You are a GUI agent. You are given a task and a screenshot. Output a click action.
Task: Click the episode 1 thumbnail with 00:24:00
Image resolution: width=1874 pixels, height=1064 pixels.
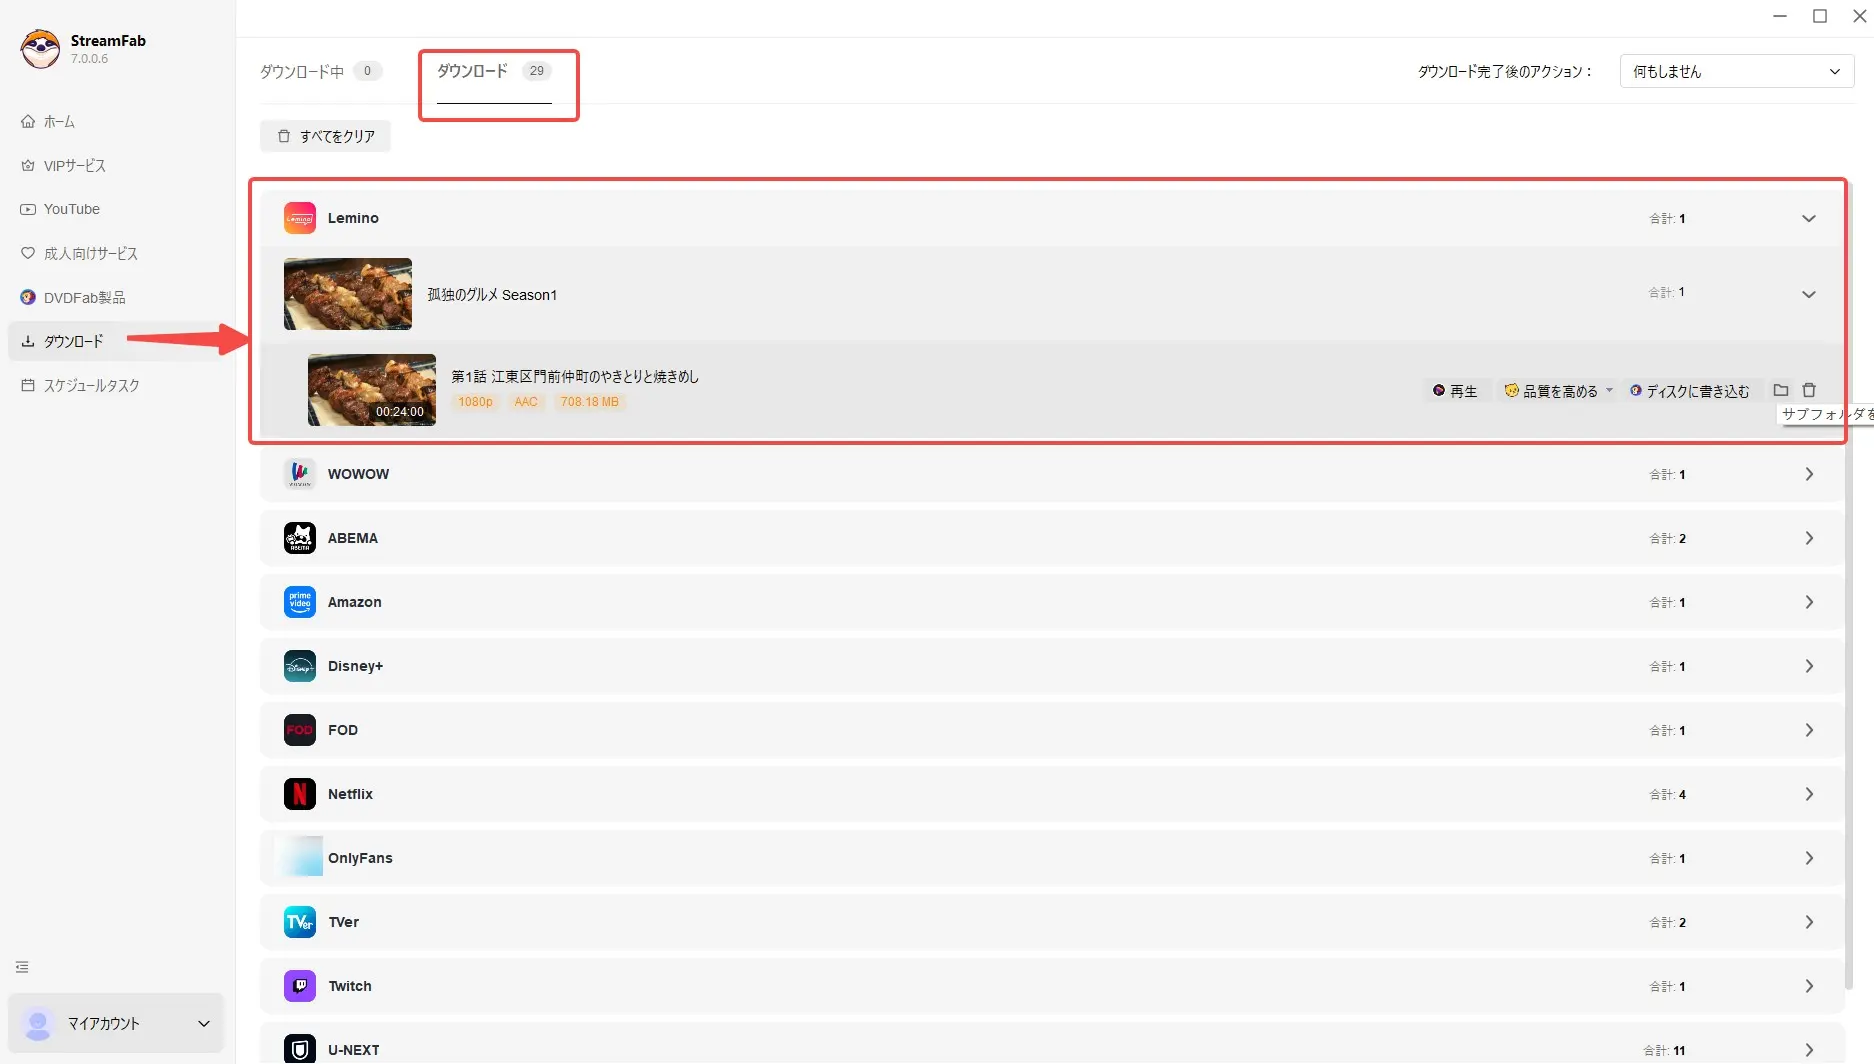(x=372, y=390)
